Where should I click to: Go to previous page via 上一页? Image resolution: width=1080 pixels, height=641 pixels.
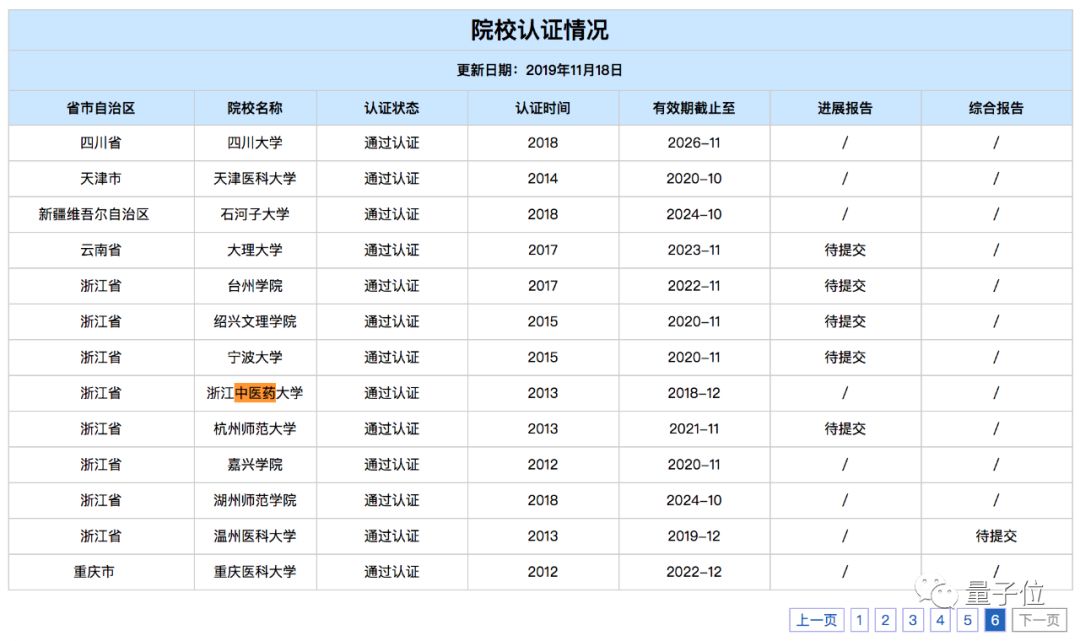[816, 620]
